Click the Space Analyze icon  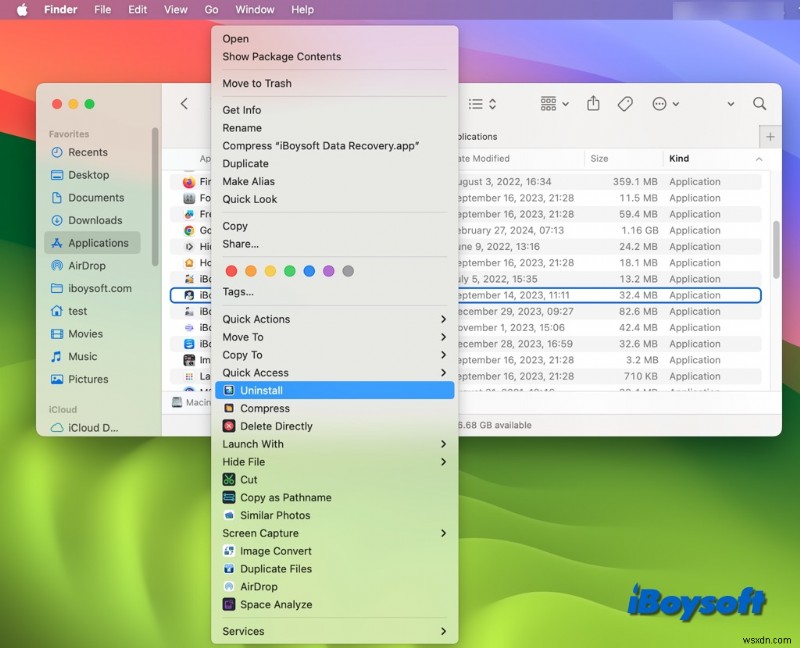(x=229, y=605)
